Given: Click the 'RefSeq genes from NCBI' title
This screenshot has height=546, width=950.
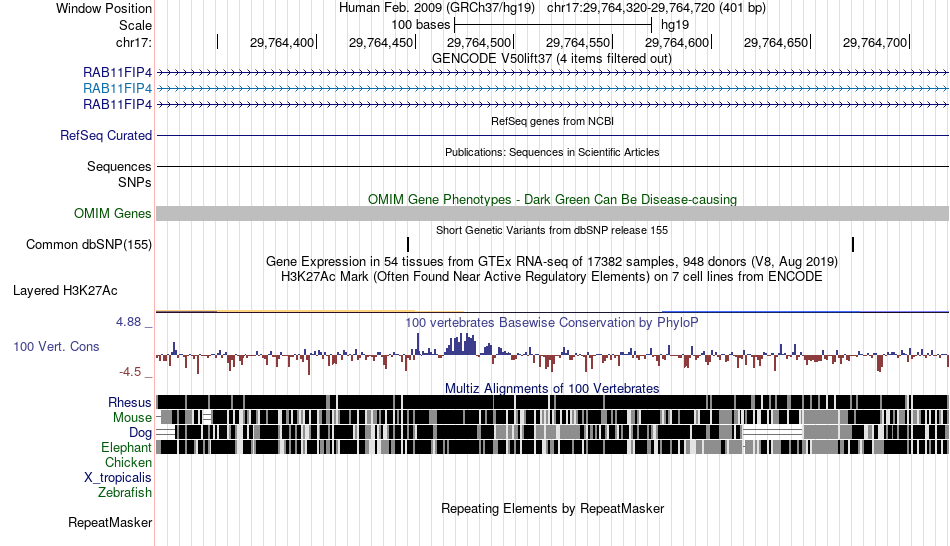Looking at the screenshot, I should pos(553,121).
